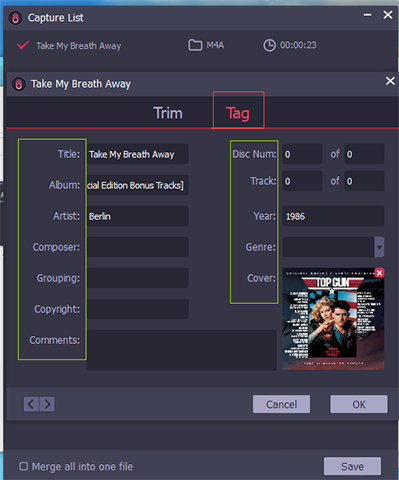Click the Take My Breath Away dialog logo icon
The image size is (399, 480).
tap(19, 84)
